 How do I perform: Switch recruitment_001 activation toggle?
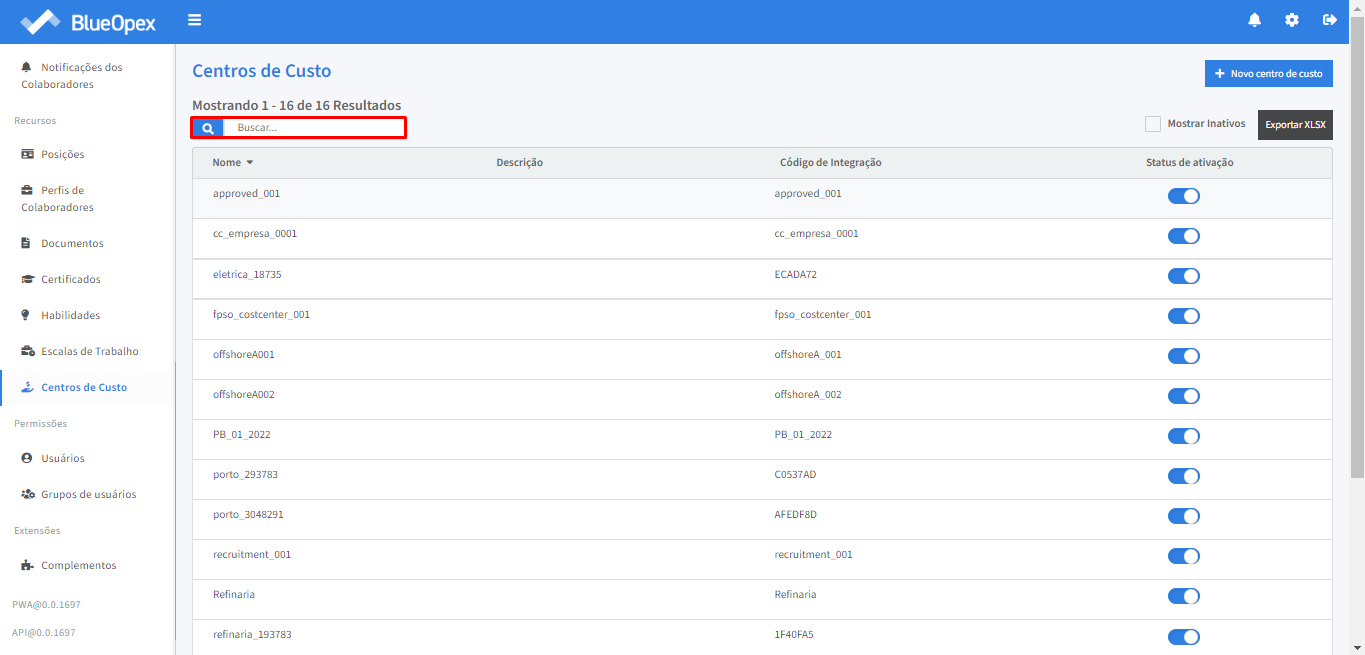pos(1184,556)
